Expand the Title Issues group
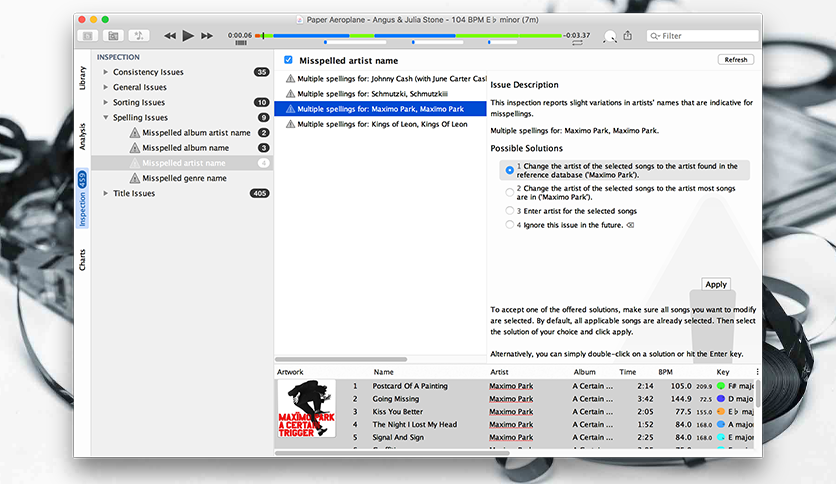This screenshot has height=484, width=836. click(106, 193)
